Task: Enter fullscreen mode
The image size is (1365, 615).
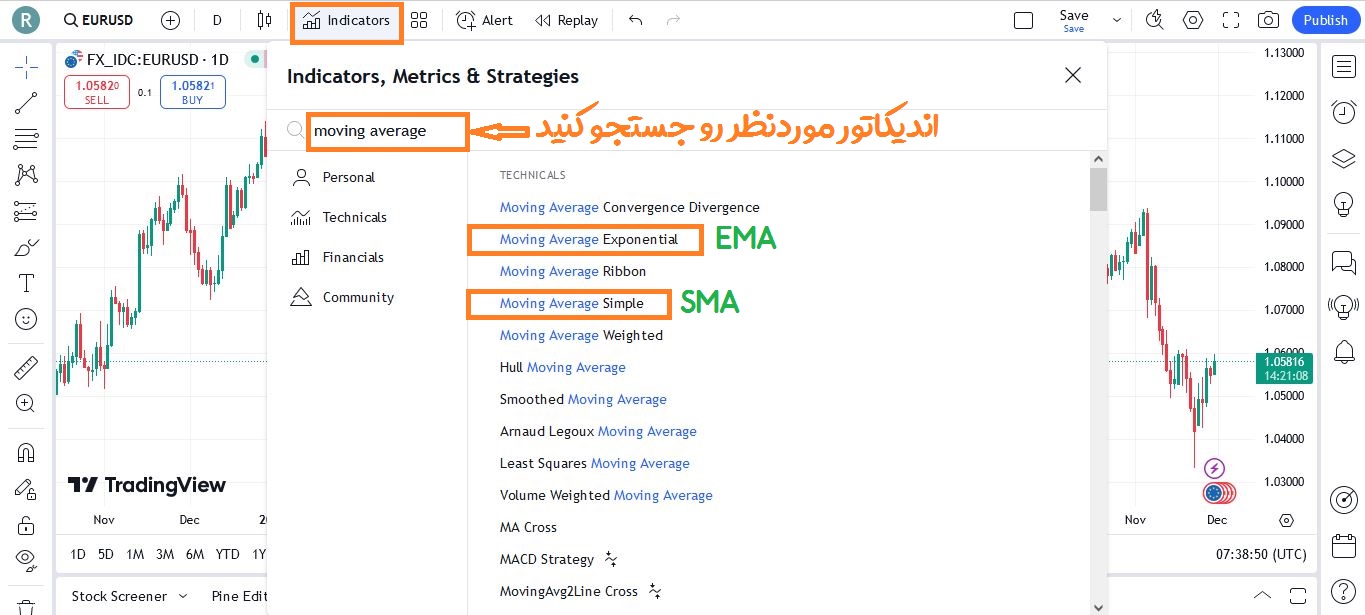Action: tap(1230, 20)
